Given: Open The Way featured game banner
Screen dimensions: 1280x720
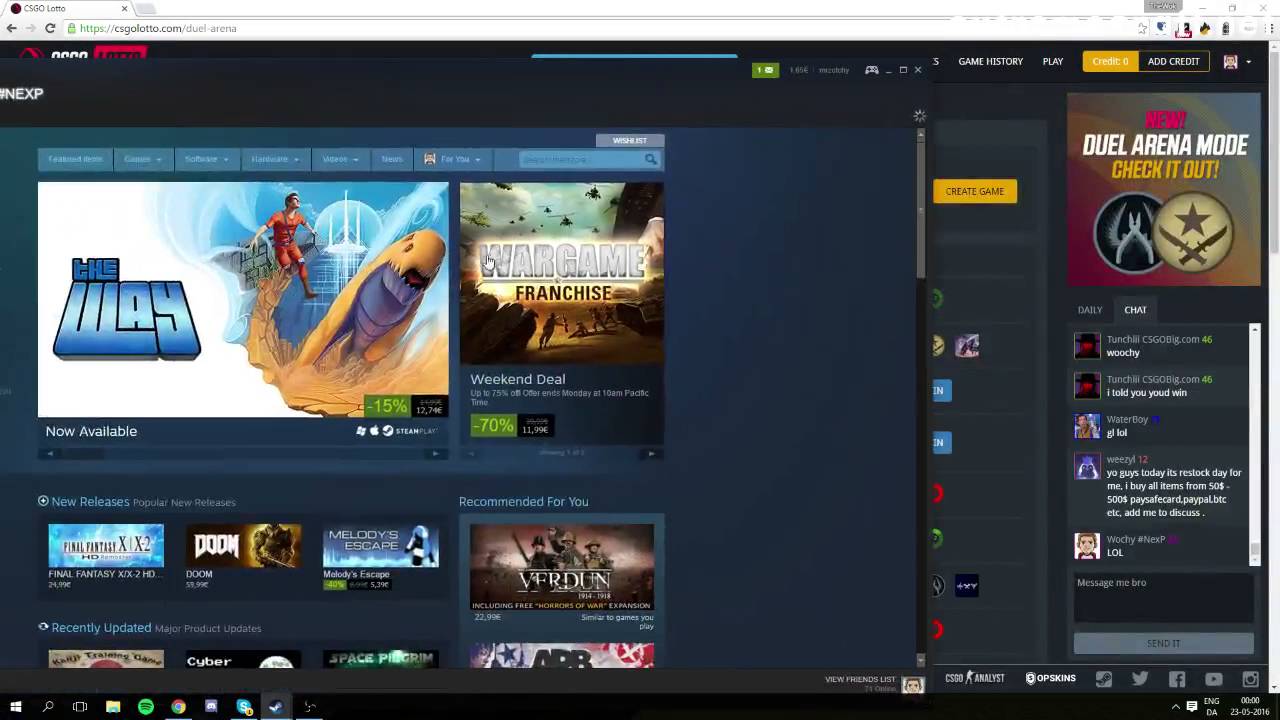Looking at the screenshot, I should point(243,299).
